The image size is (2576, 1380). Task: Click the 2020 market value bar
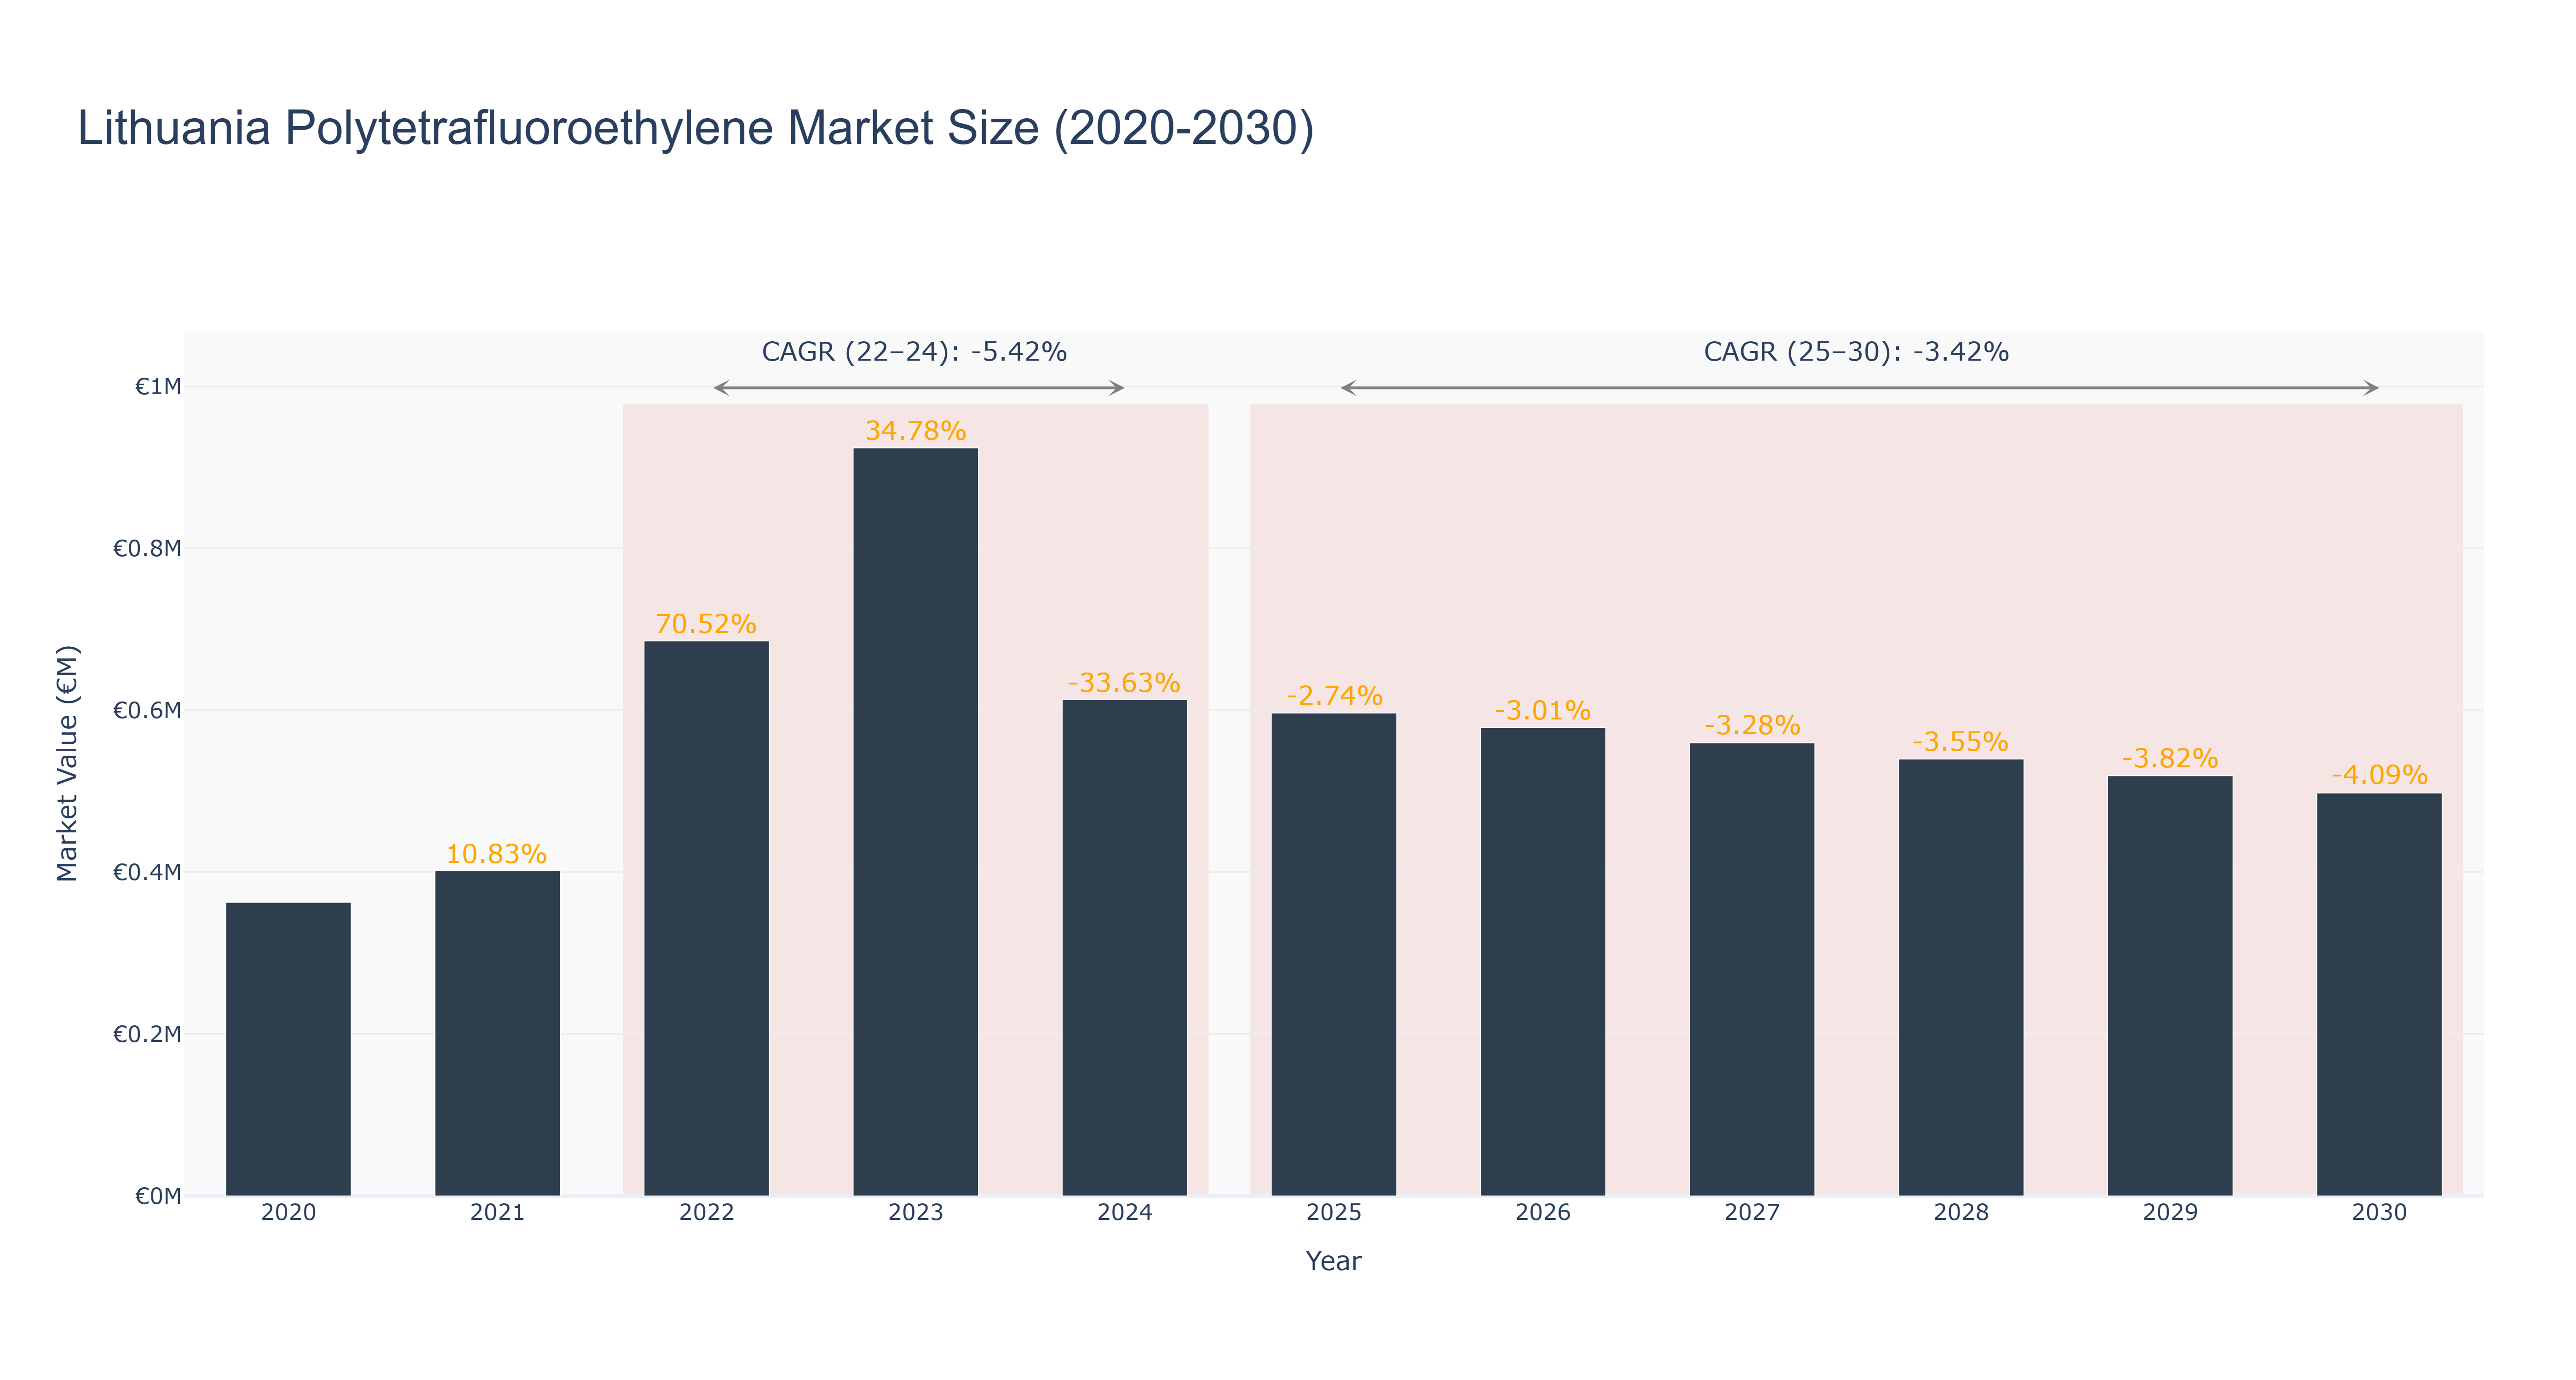point(288,1049)
